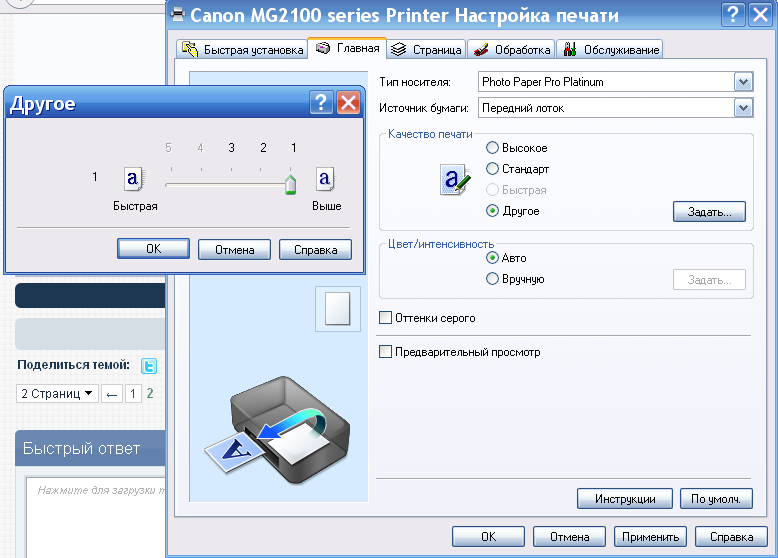The width and height of the screenshot is (778, 558).
Task: Close the Другое dialog
Action: [348, 103]
